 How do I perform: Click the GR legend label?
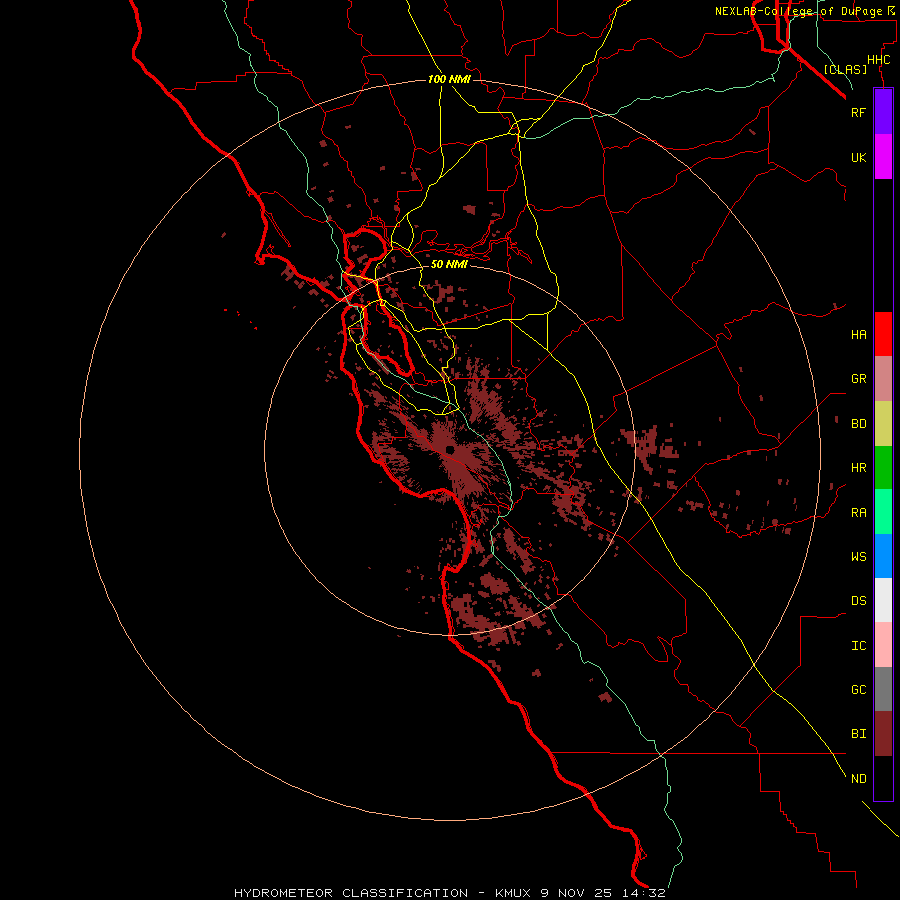(858, 379)
